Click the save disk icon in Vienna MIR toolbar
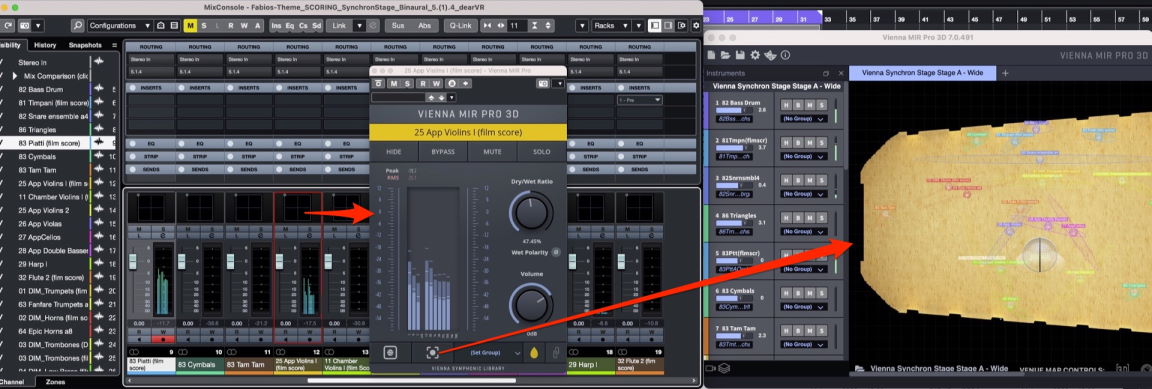This screenshot has width=1152, height=389. pyautogui.click(x=740, y=55)
